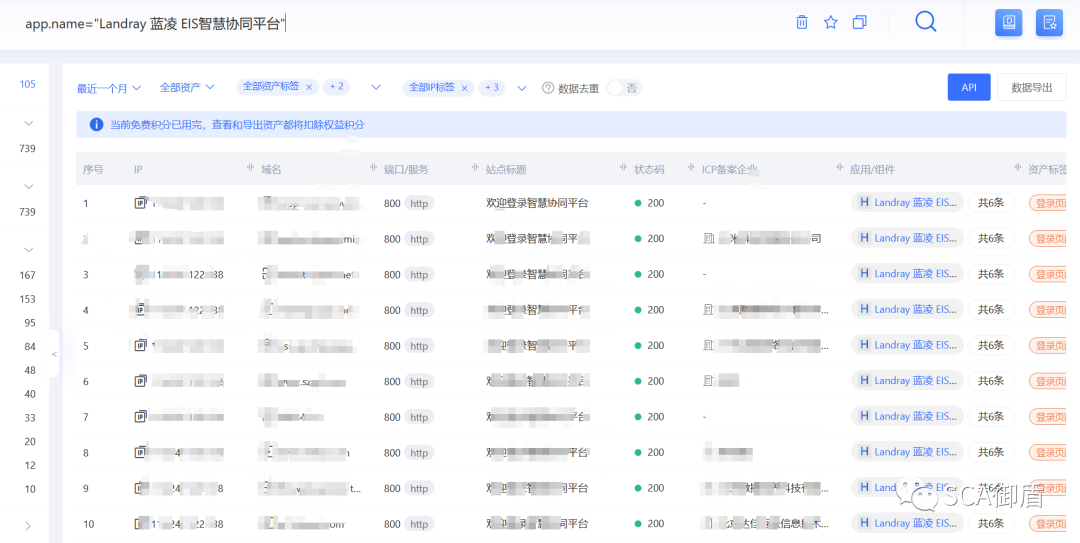1080x543 pixels.
Task: Click the 153 count in sidebar
Action: pos(28,299)
